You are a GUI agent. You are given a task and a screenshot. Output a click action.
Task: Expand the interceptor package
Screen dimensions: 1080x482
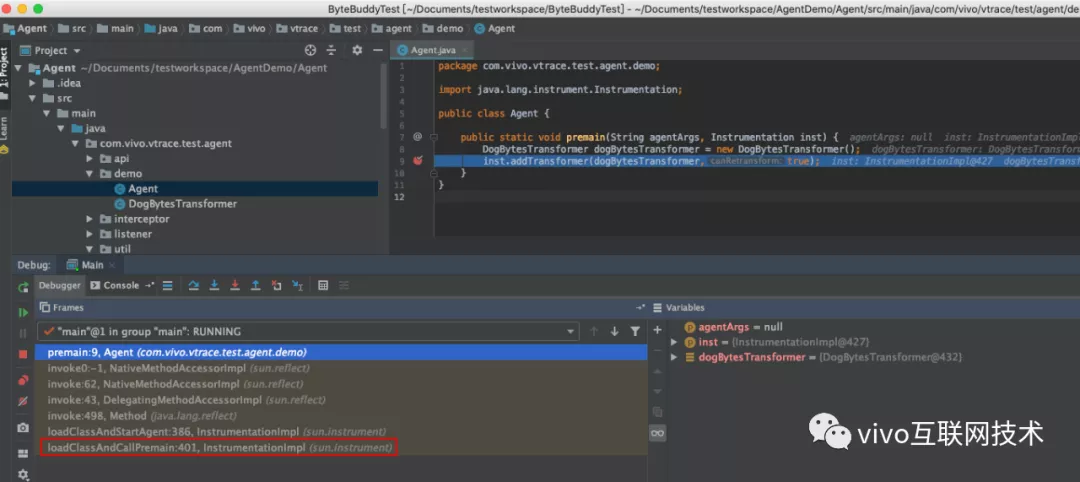[x=90, y=219]
